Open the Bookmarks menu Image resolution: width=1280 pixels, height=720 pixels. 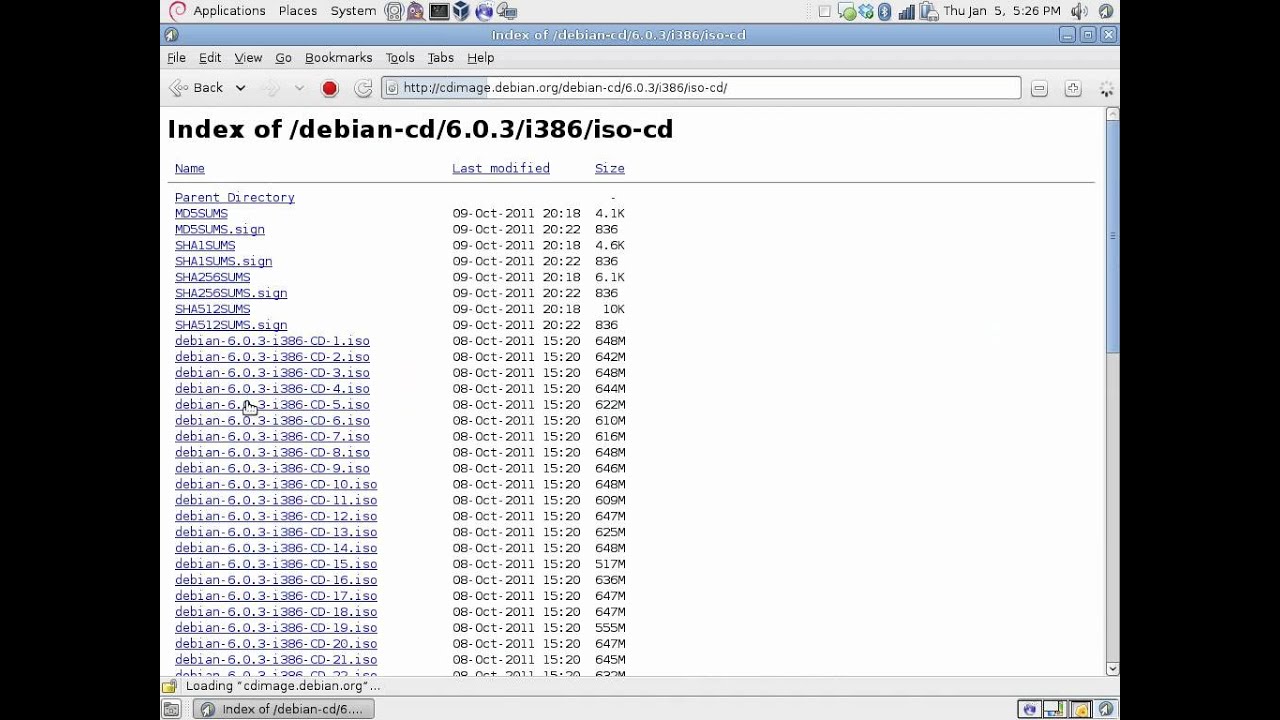pos(338,58)
